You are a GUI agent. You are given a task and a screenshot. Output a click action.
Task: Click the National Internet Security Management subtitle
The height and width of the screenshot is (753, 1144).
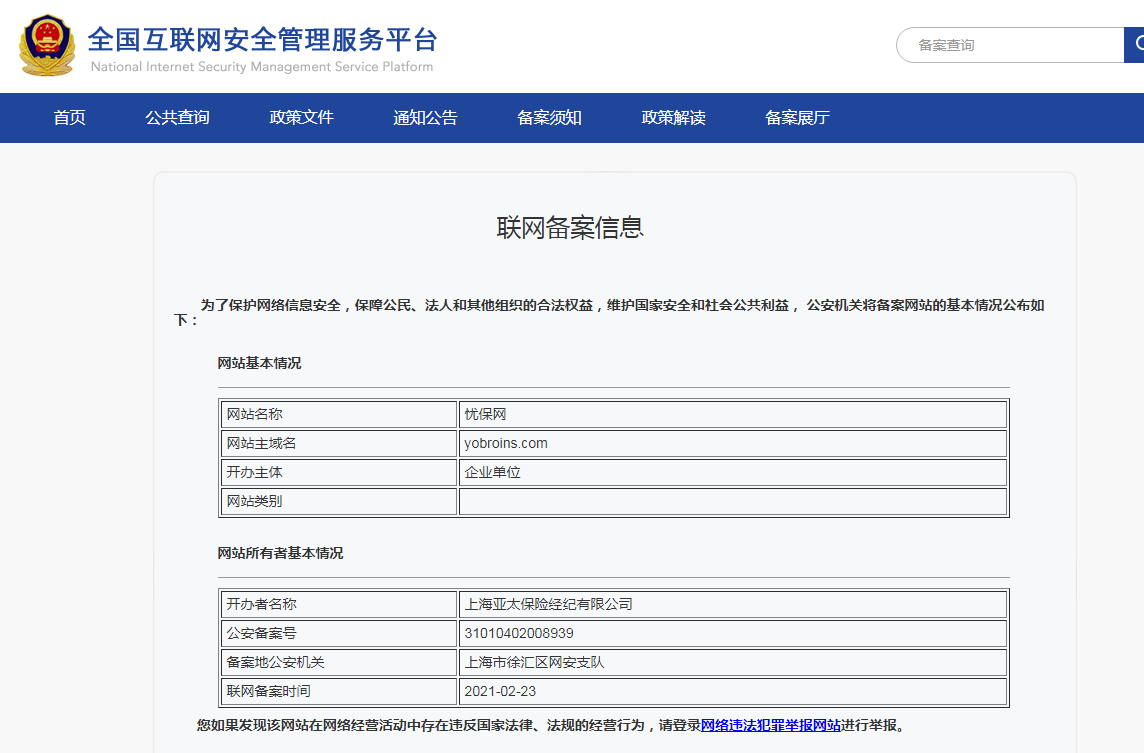(x=262, y=66)
